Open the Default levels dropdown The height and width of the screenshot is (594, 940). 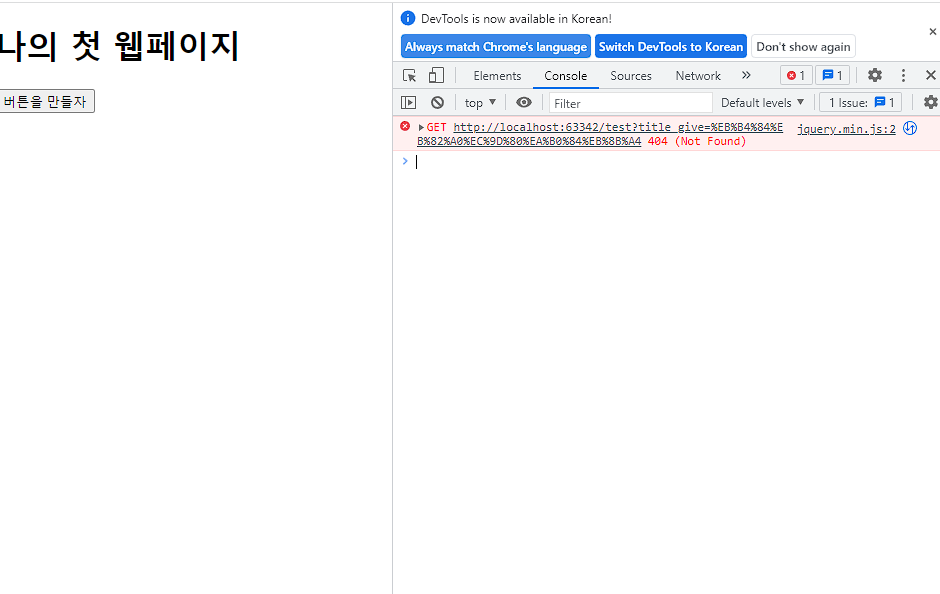point(762,102)
